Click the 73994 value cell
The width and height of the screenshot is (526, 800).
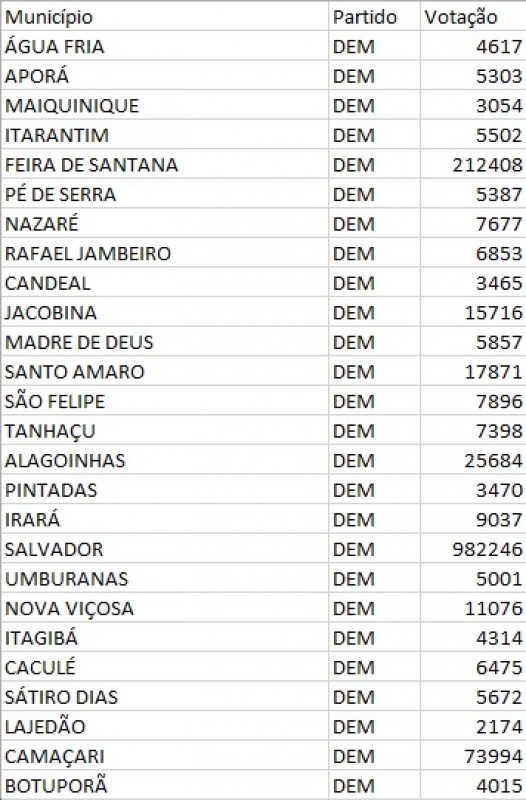(x=473, y=756)
